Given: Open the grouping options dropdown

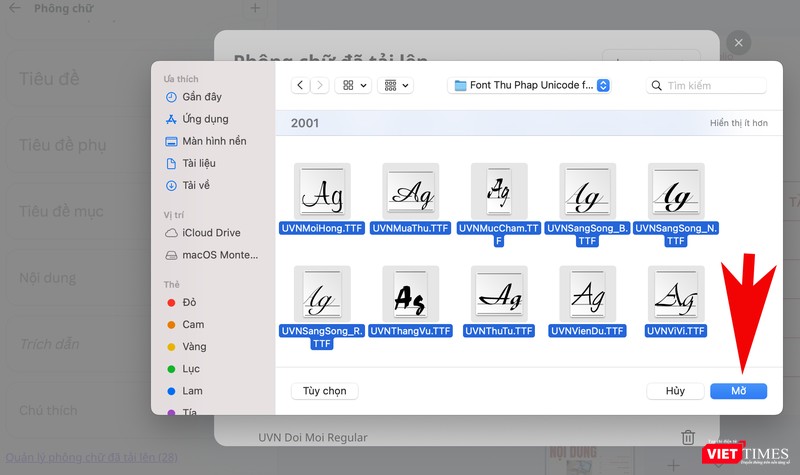Looking at the screenshot, I should coord(397,86).
